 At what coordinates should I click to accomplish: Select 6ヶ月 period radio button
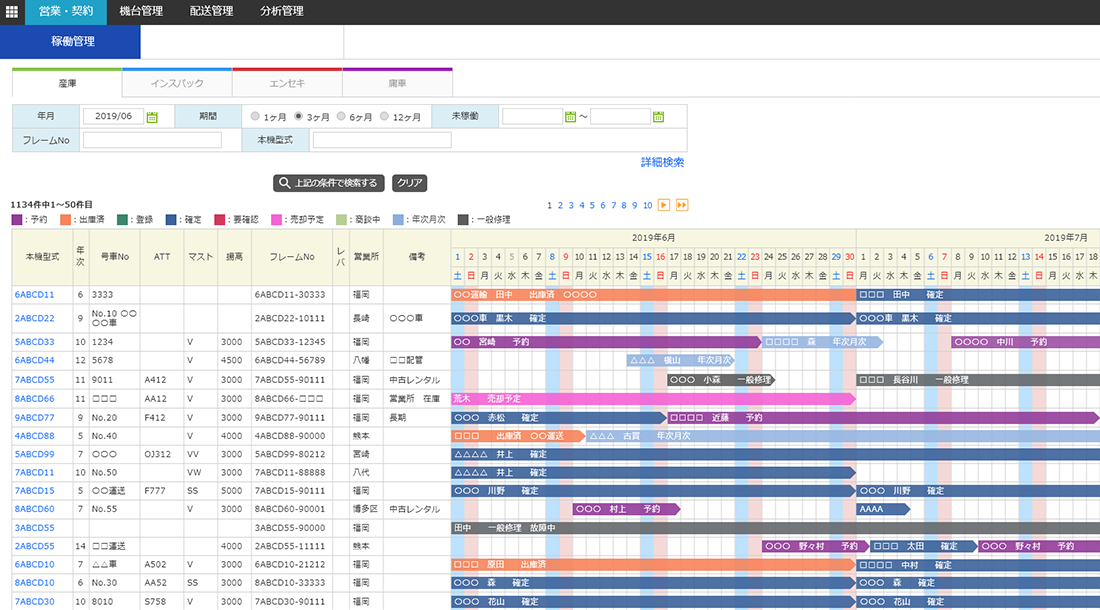(x=341, y=116)
